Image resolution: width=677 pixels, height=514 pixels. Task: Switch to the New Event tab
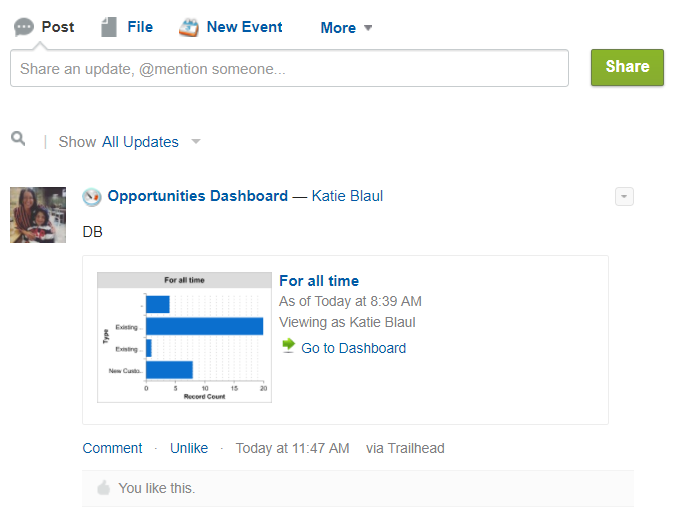coord(244,27)
